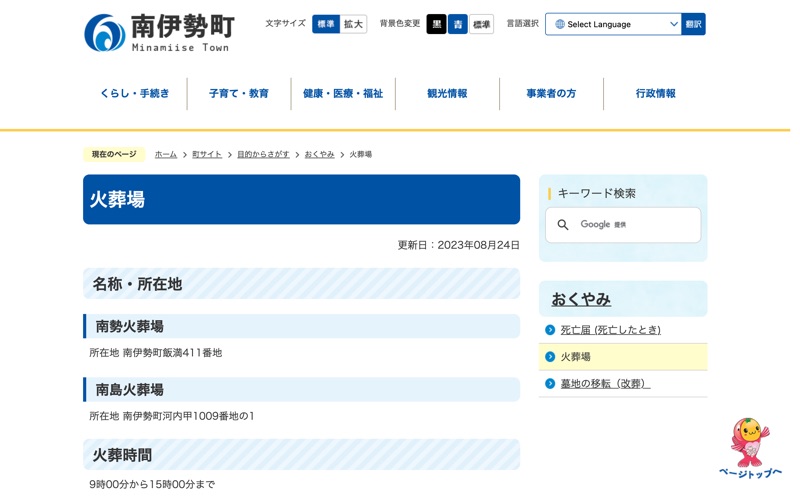Click the 翻訳 translate button

point(693,24)
